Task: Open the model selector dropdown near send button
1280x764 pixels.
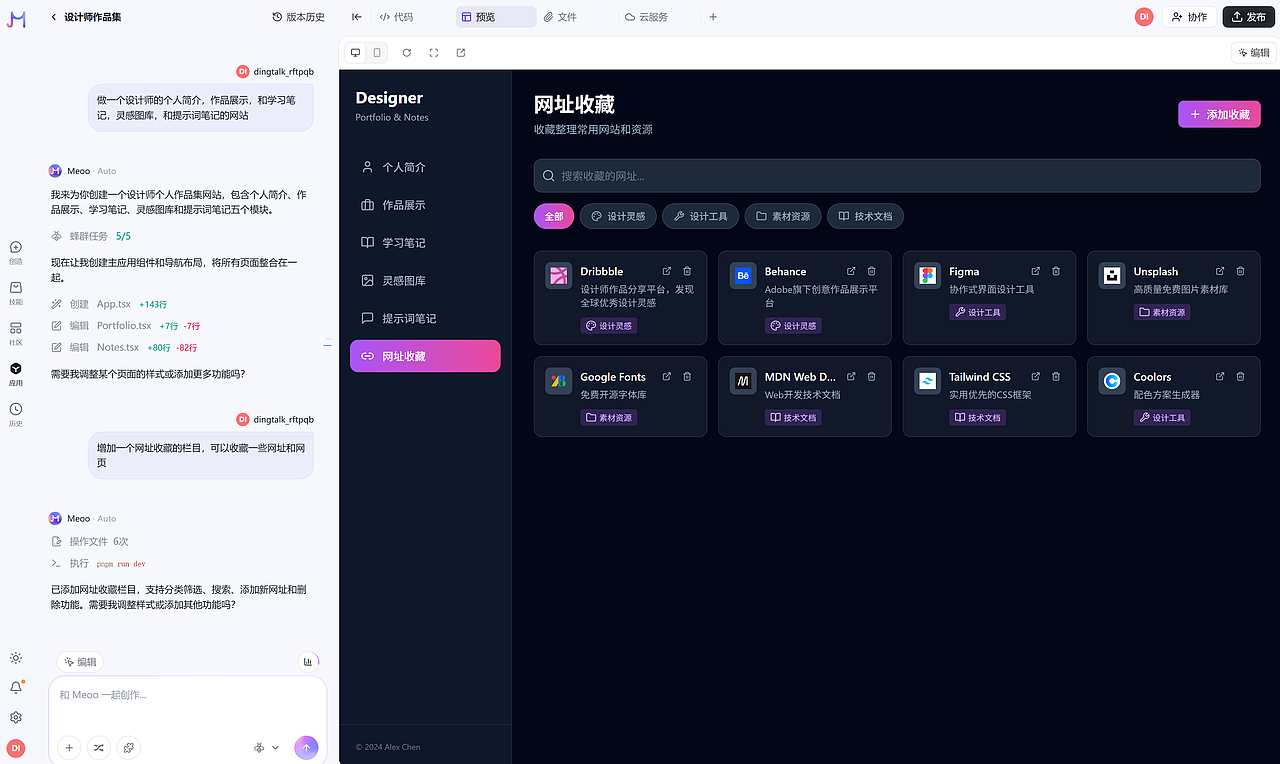Action: [264, 747]
